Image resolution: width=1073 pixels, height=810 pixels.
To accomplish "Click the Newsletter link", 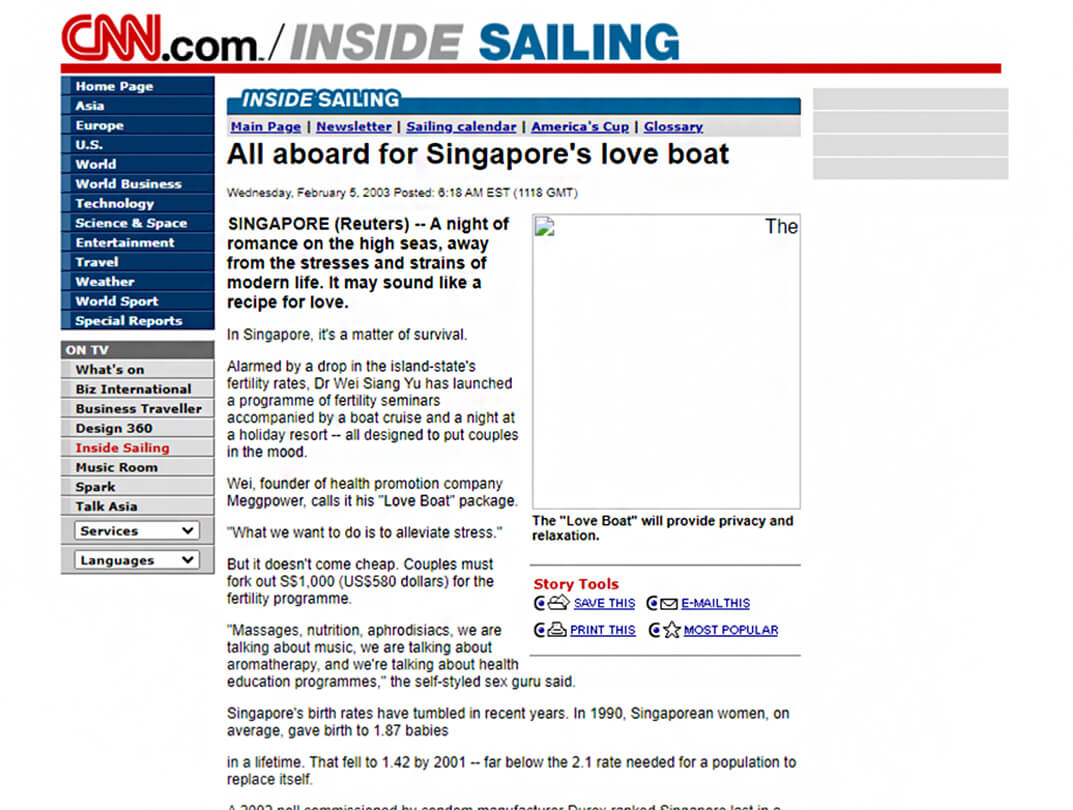I will click(354, 127).
